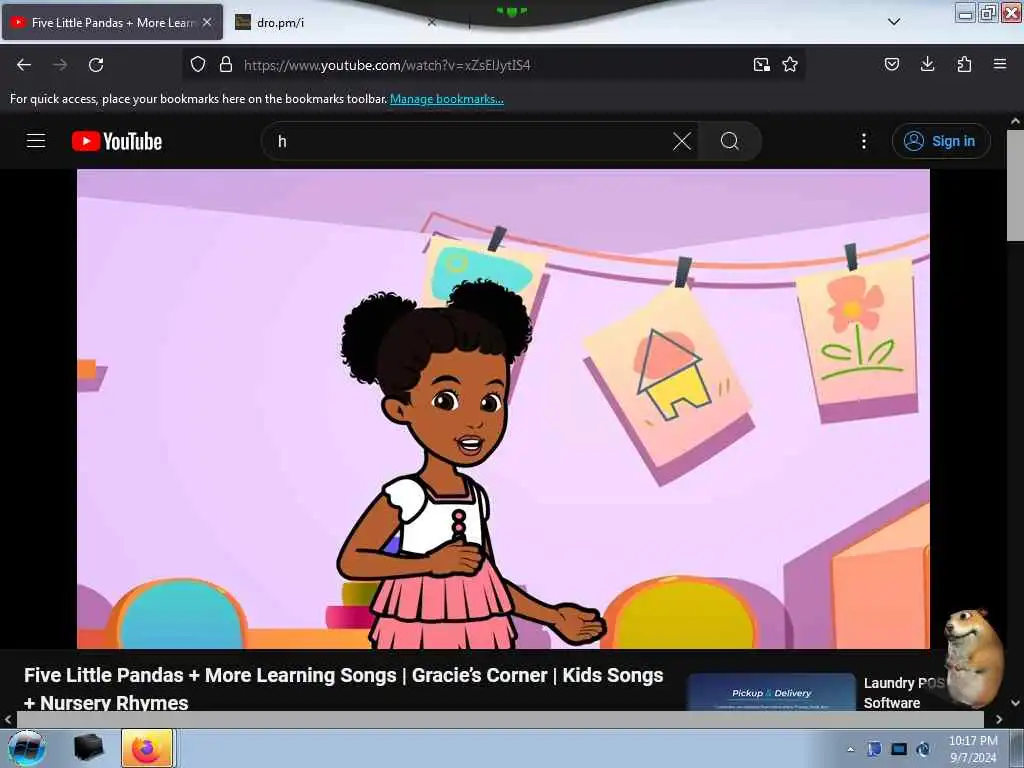Image resolution: width=1024 pixels, height=768 pixels.
Task: Go to the YouTube home logo
Action: (117, 141)
